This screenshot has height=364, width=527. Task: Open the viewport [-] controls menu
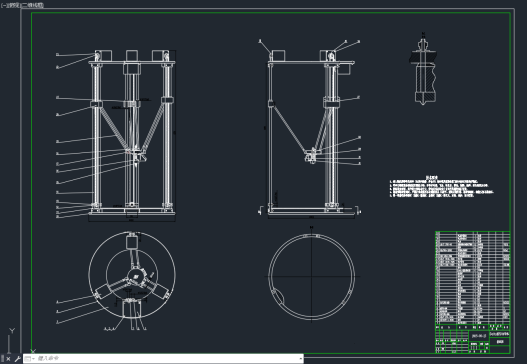(2, 5)
